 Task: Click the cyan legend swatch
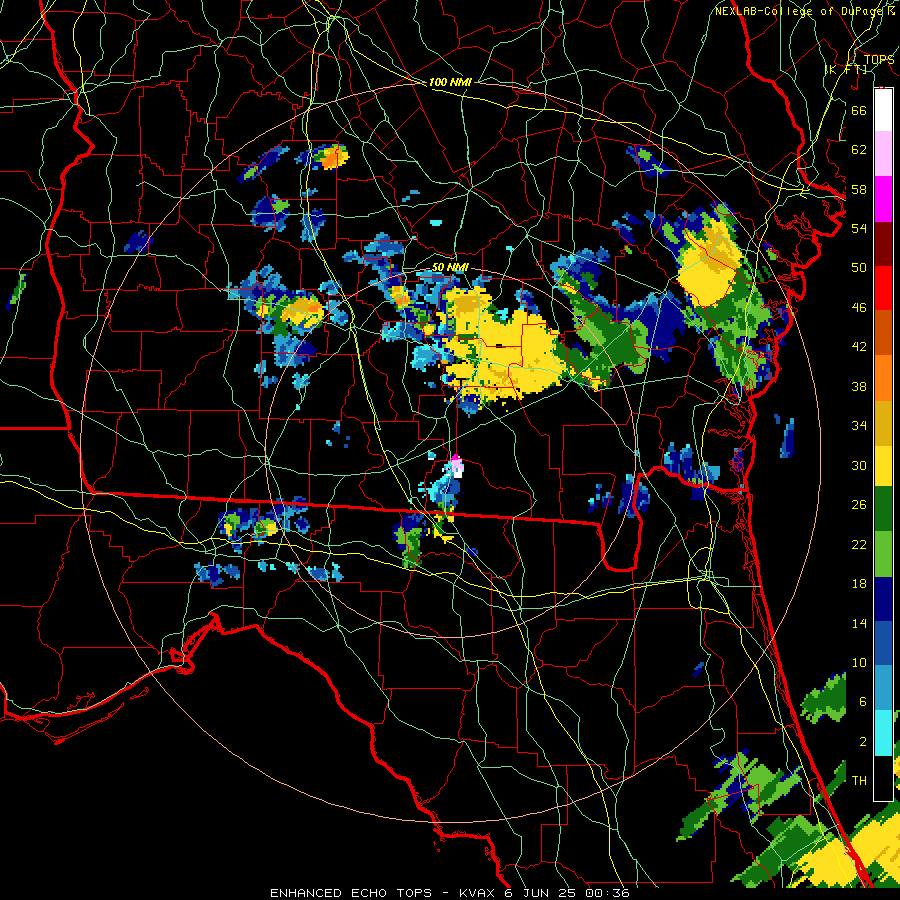[883, 733]
